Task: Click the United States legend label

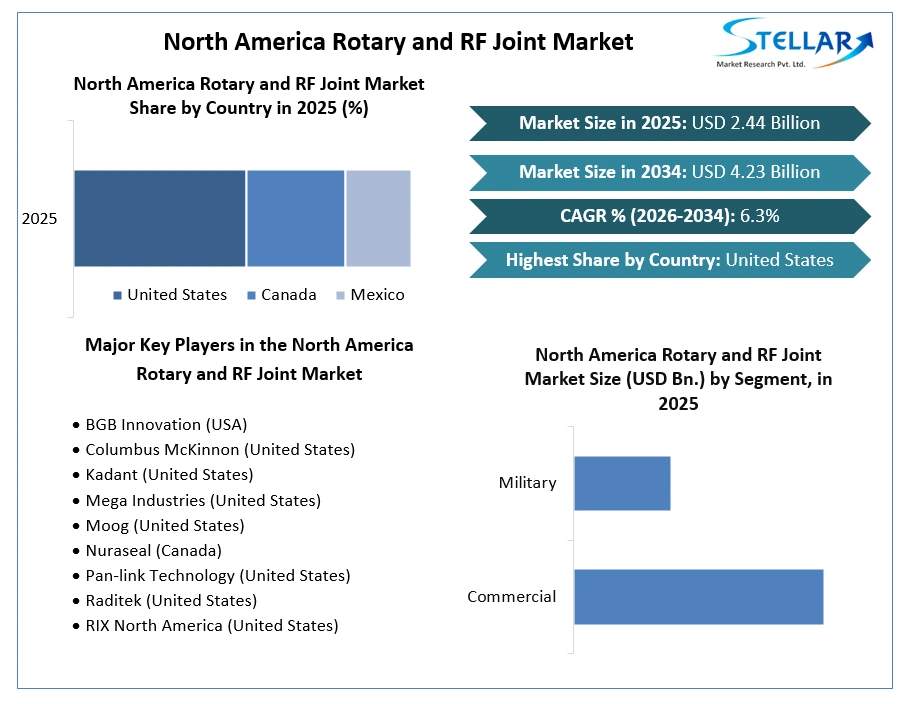Action: 177,295
